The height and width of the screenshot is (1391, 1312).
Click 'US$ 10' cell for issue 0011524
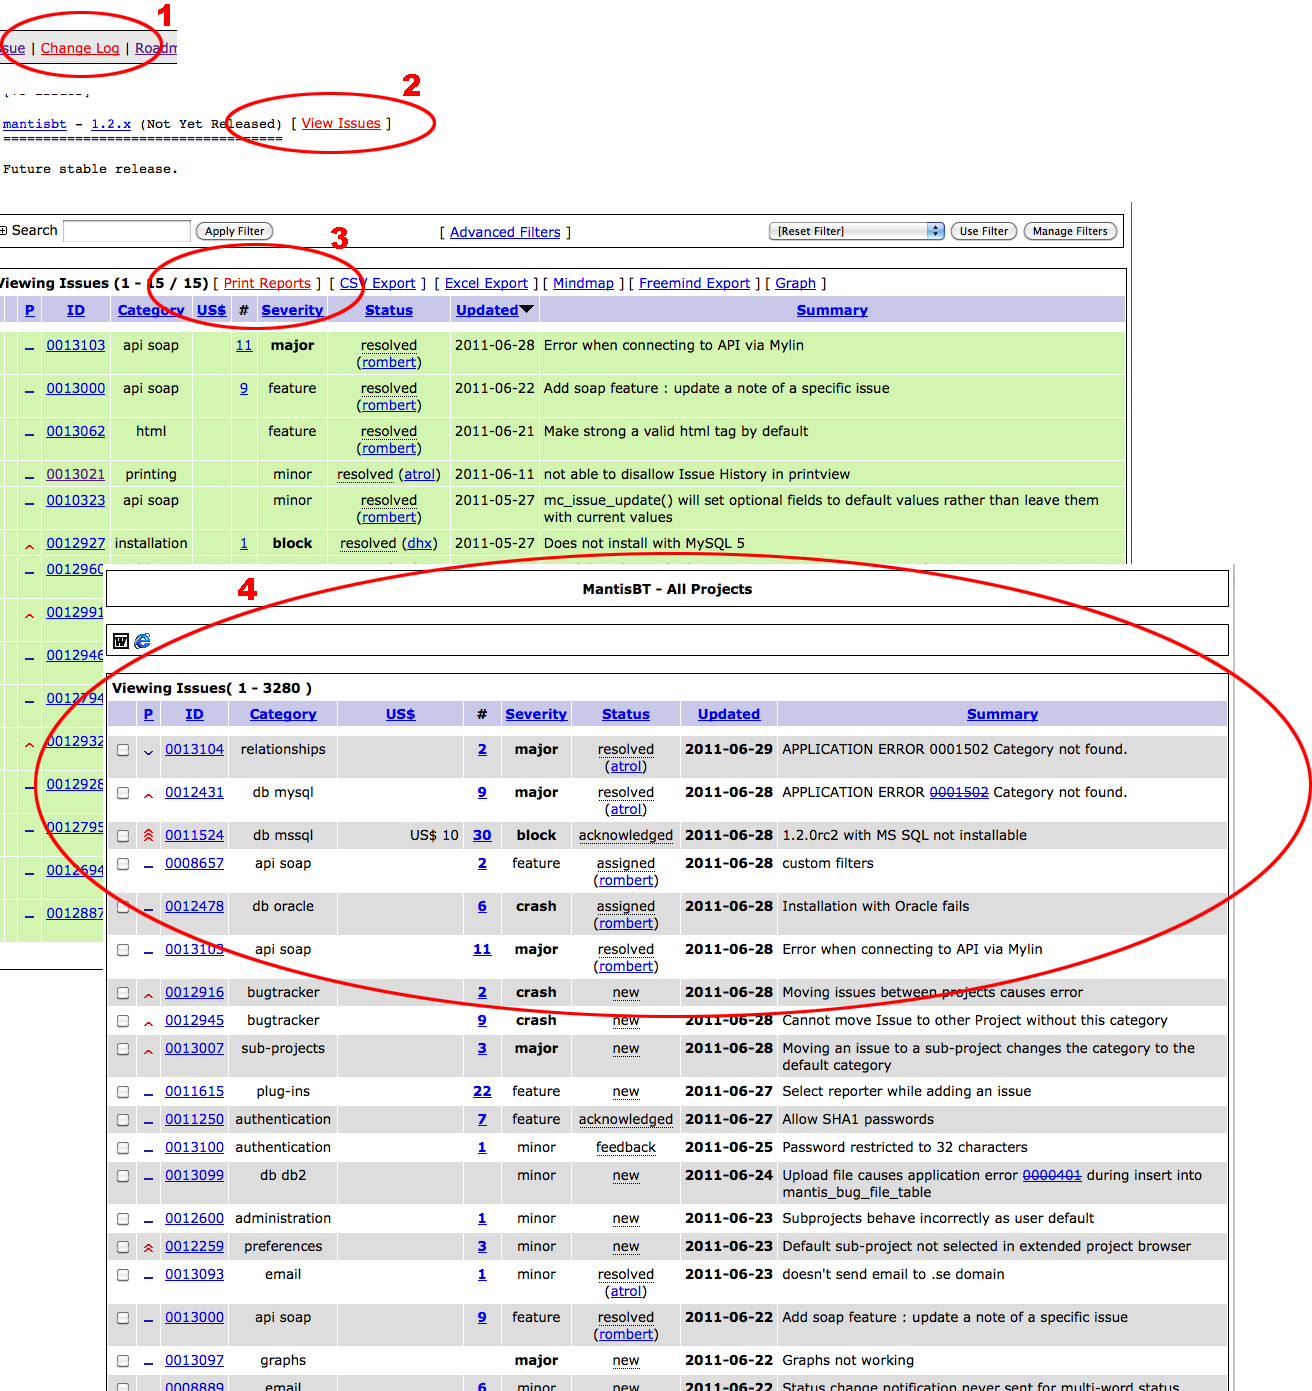coord(434,835)
